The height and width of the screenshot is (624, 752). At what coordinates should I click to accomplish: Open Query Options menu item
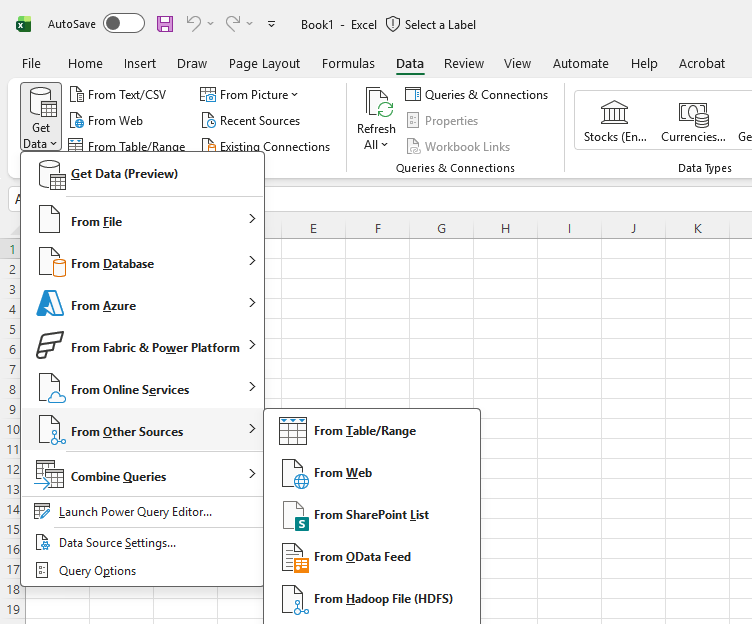[x=143, y=570]
